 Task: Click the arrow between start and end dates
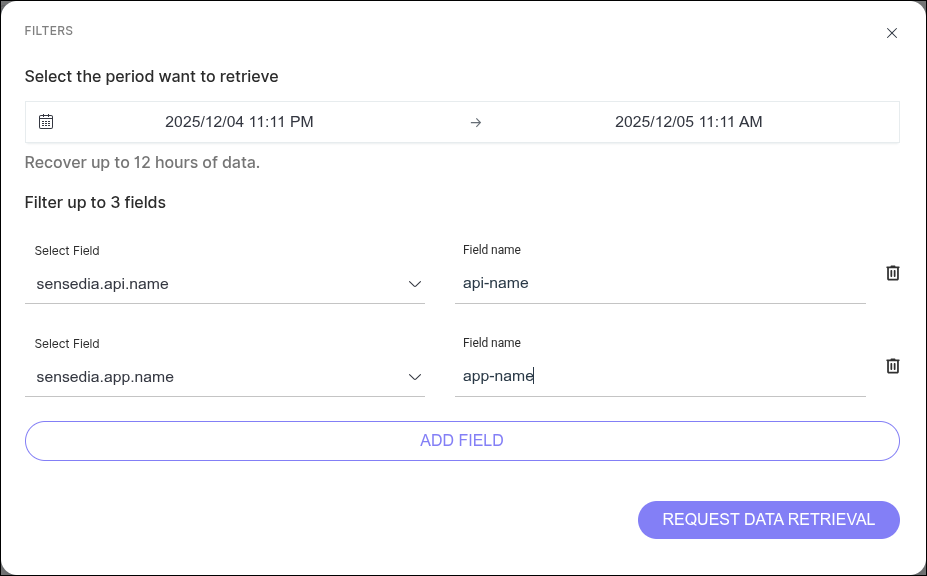click(476, 122)
